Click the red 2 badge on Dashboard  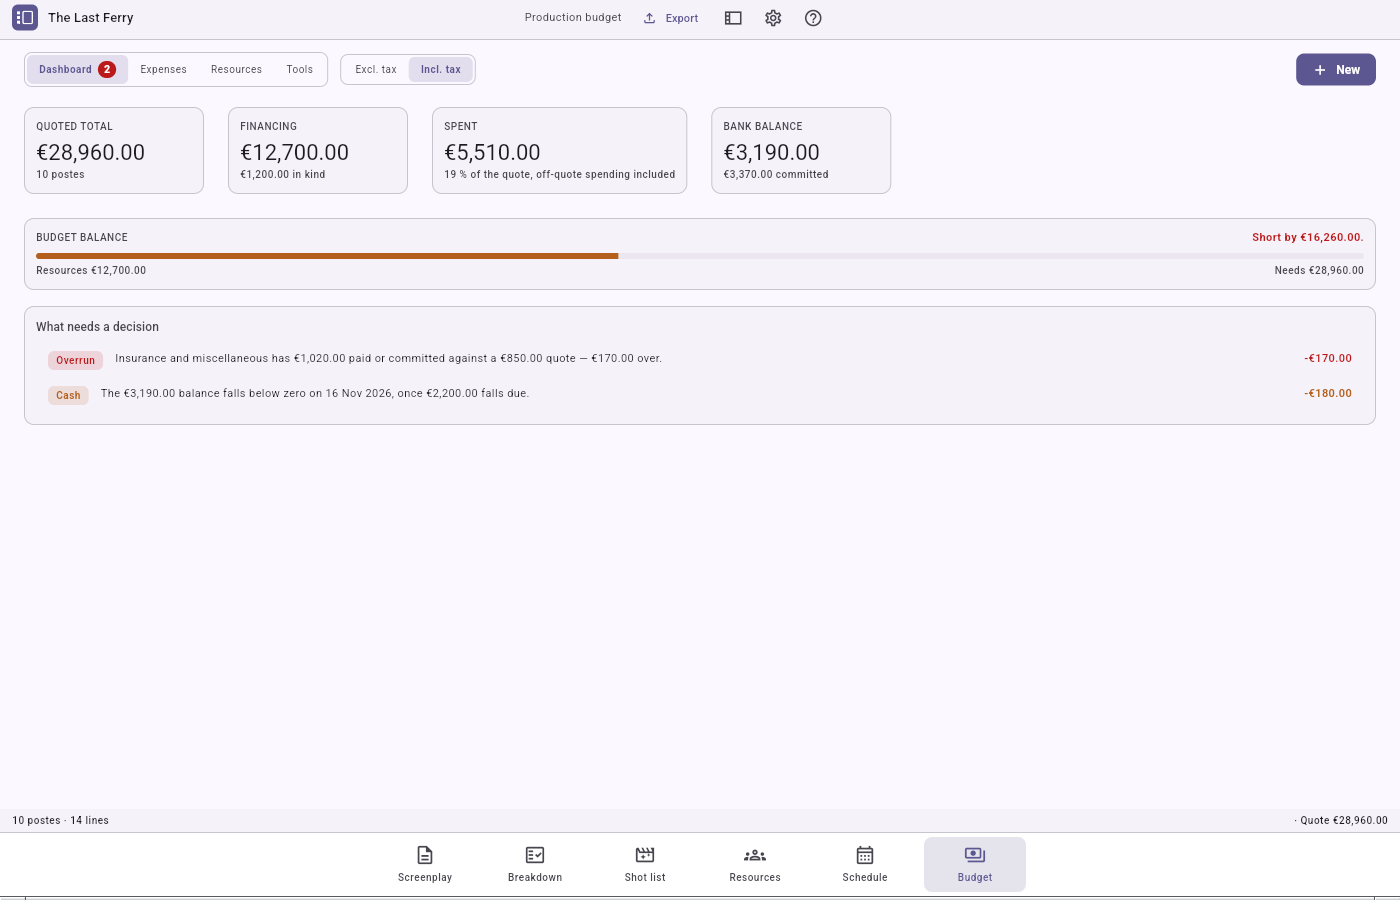pos(107,69)
